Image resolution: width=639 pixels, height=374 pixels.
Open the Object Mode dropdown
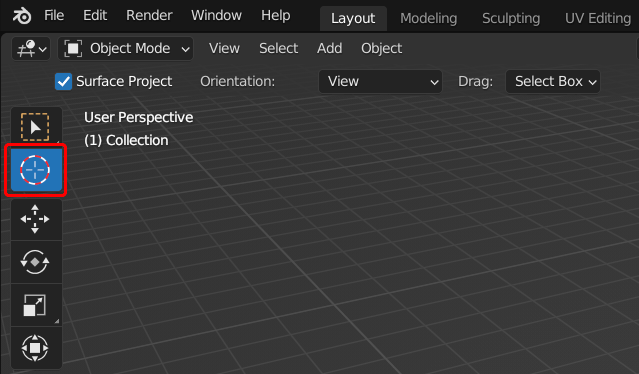pyautogui.click(x=126, y=49)
